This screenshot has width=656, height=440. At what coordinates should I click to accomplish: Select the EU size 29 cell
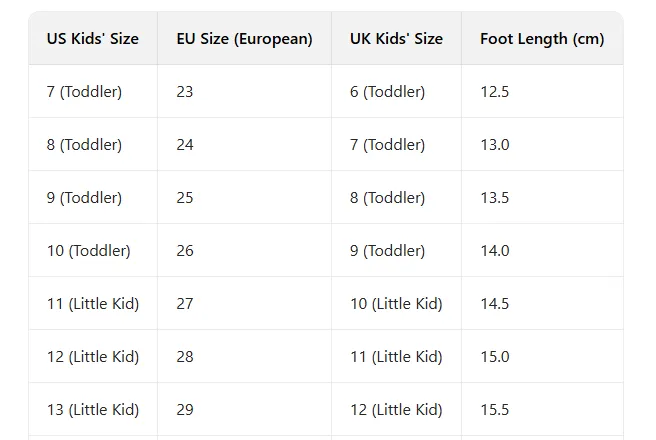coord(185,410)
